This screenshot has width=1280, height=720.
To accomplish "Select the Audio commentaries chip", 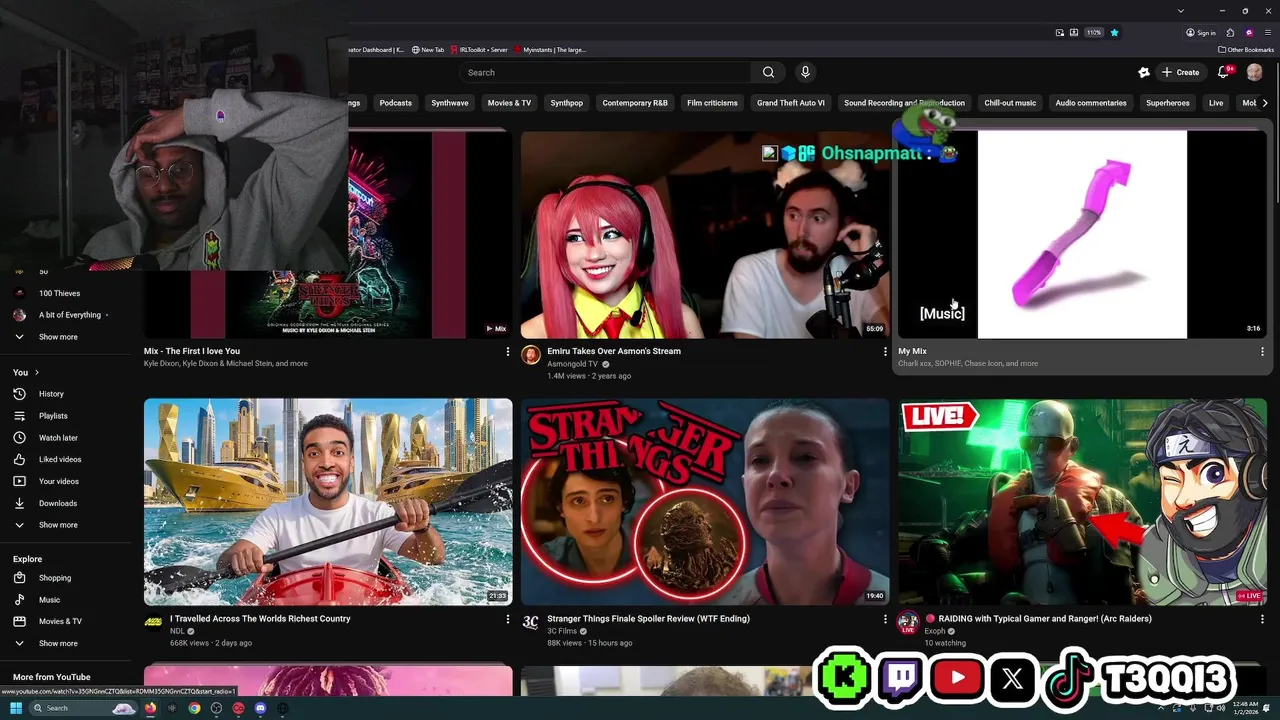I will pyautogui.click(x=1091, y=102).
